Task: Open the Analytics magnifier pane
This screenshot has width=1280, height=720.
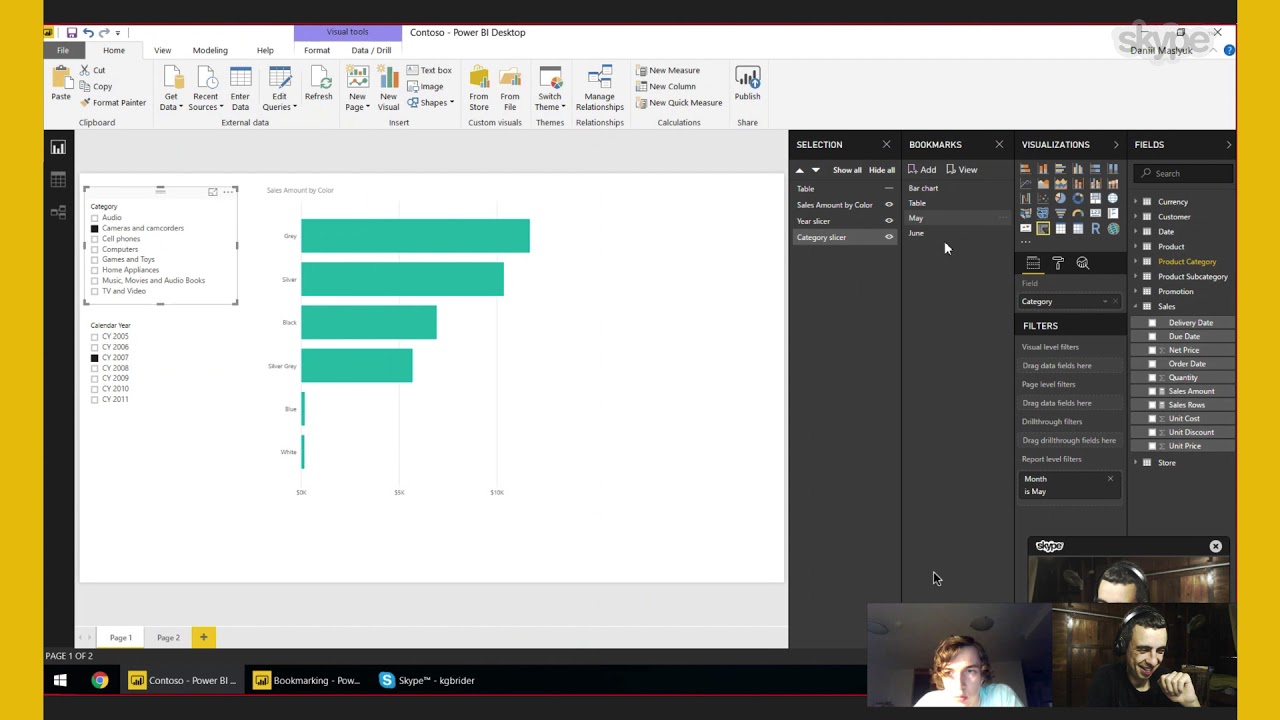Action: pyautogui.click(x=1083, y=263)
